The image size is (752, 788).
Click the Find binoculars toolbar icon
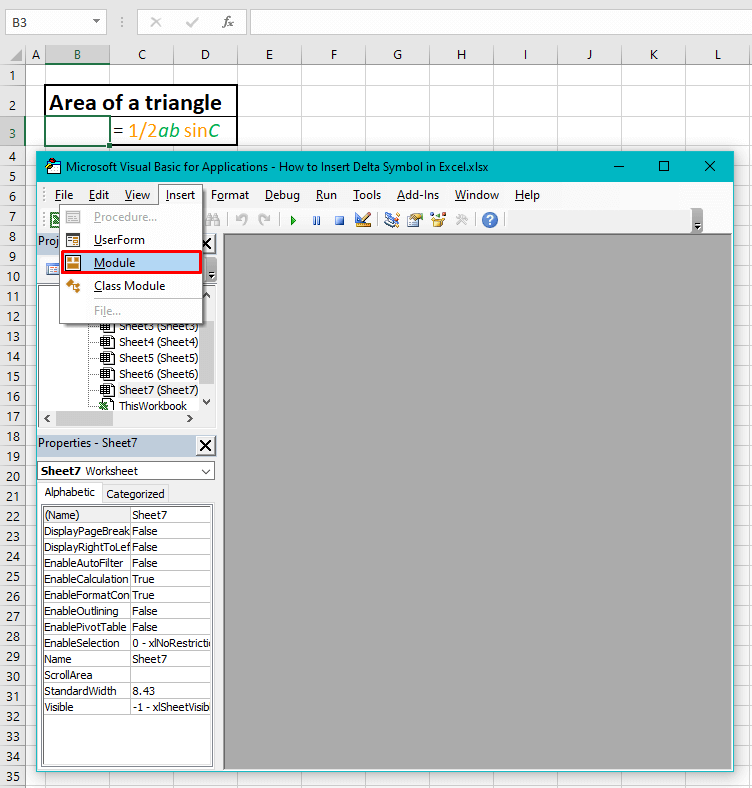[213, 220]
